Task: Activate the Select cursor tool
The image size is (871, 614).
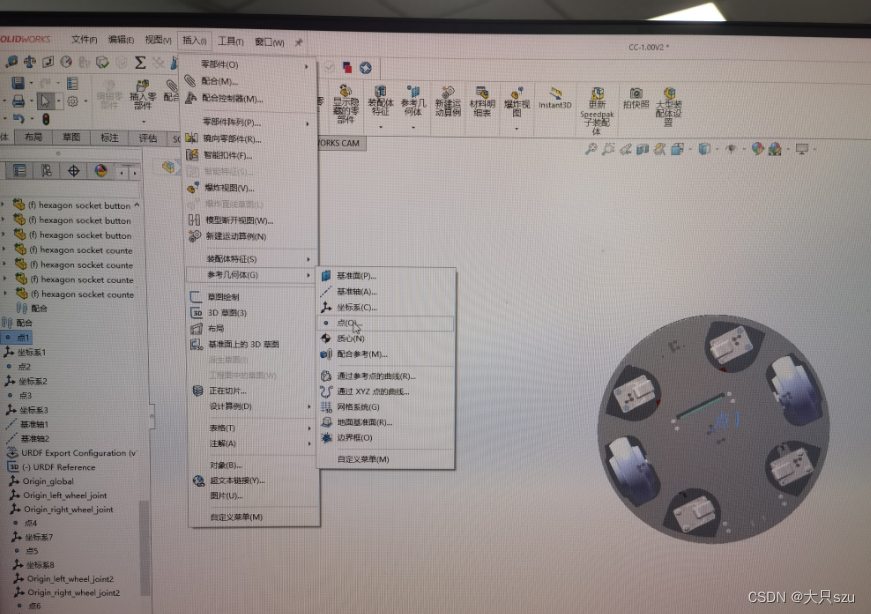Action: [x=45, y=101]
